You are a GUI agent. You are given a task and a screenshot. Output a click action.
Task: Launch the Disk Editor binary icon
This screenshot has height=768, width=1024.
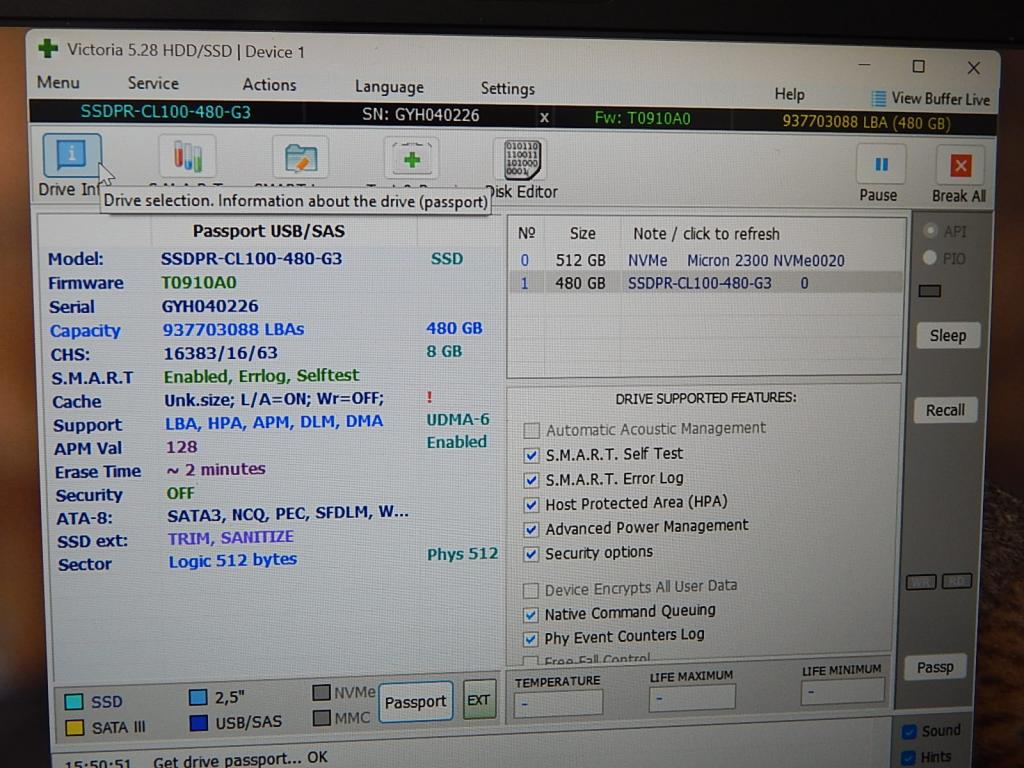(x=518, y=160)
